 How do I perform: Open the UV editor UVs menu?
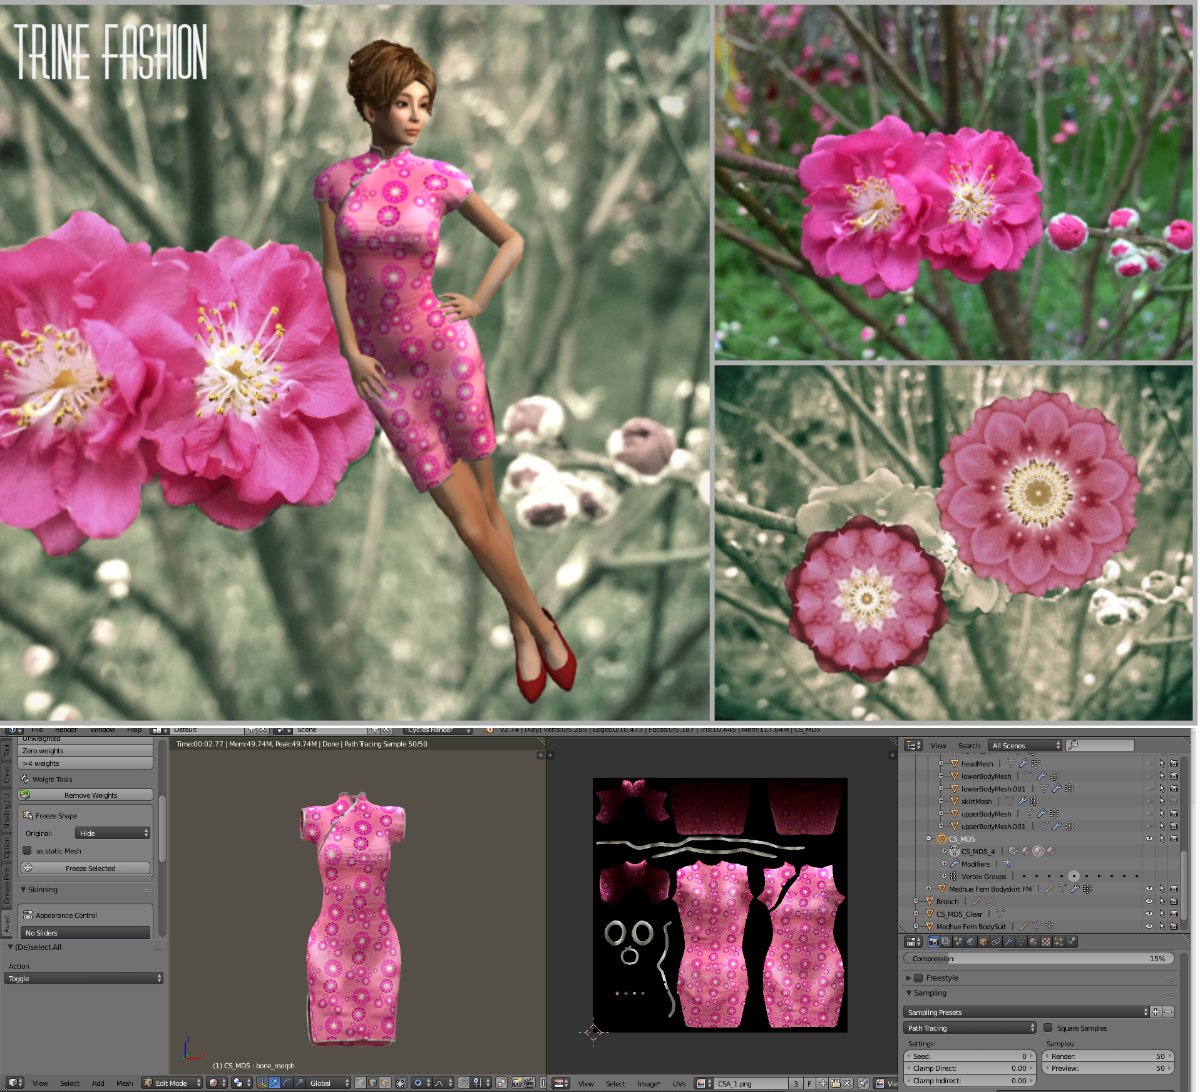click(x=679, y=1083)
